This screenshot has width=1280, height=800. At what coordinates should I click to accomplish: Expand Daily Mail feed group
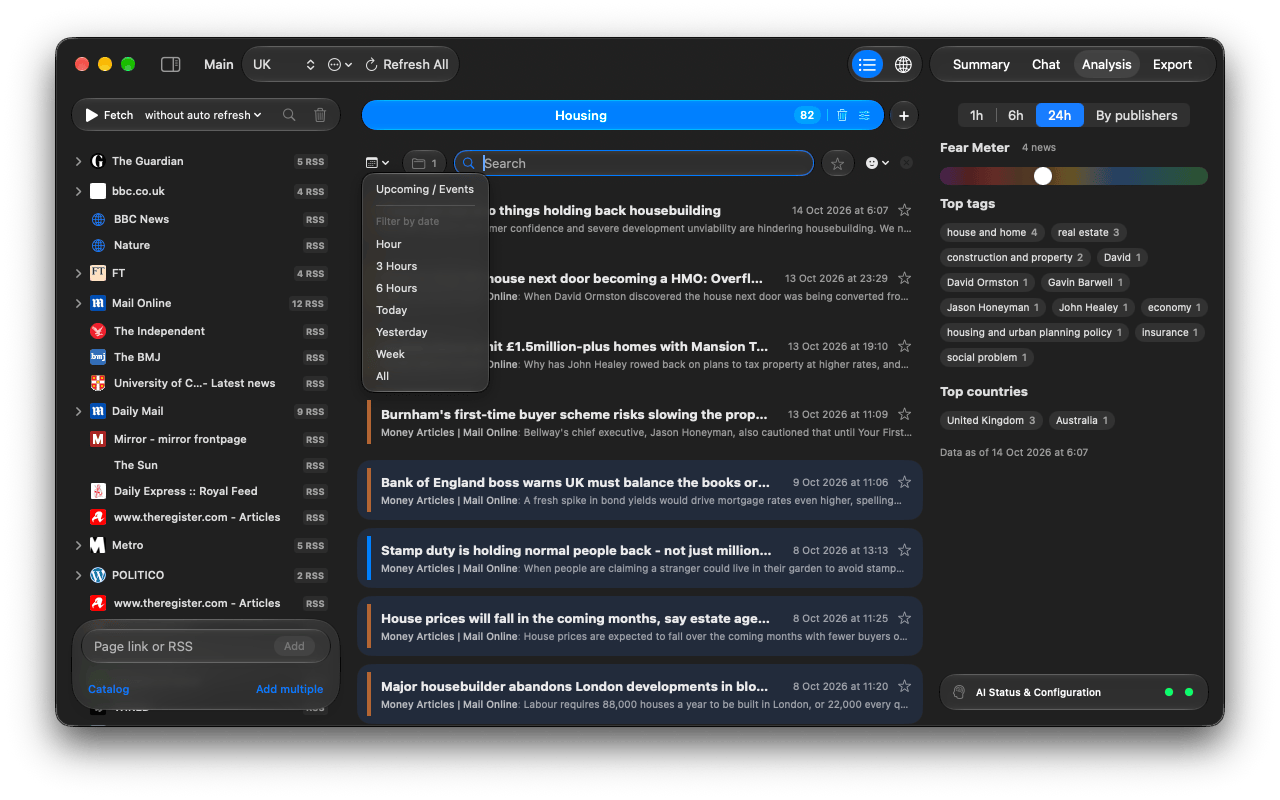pyautogui.click(x=79, y=411)
